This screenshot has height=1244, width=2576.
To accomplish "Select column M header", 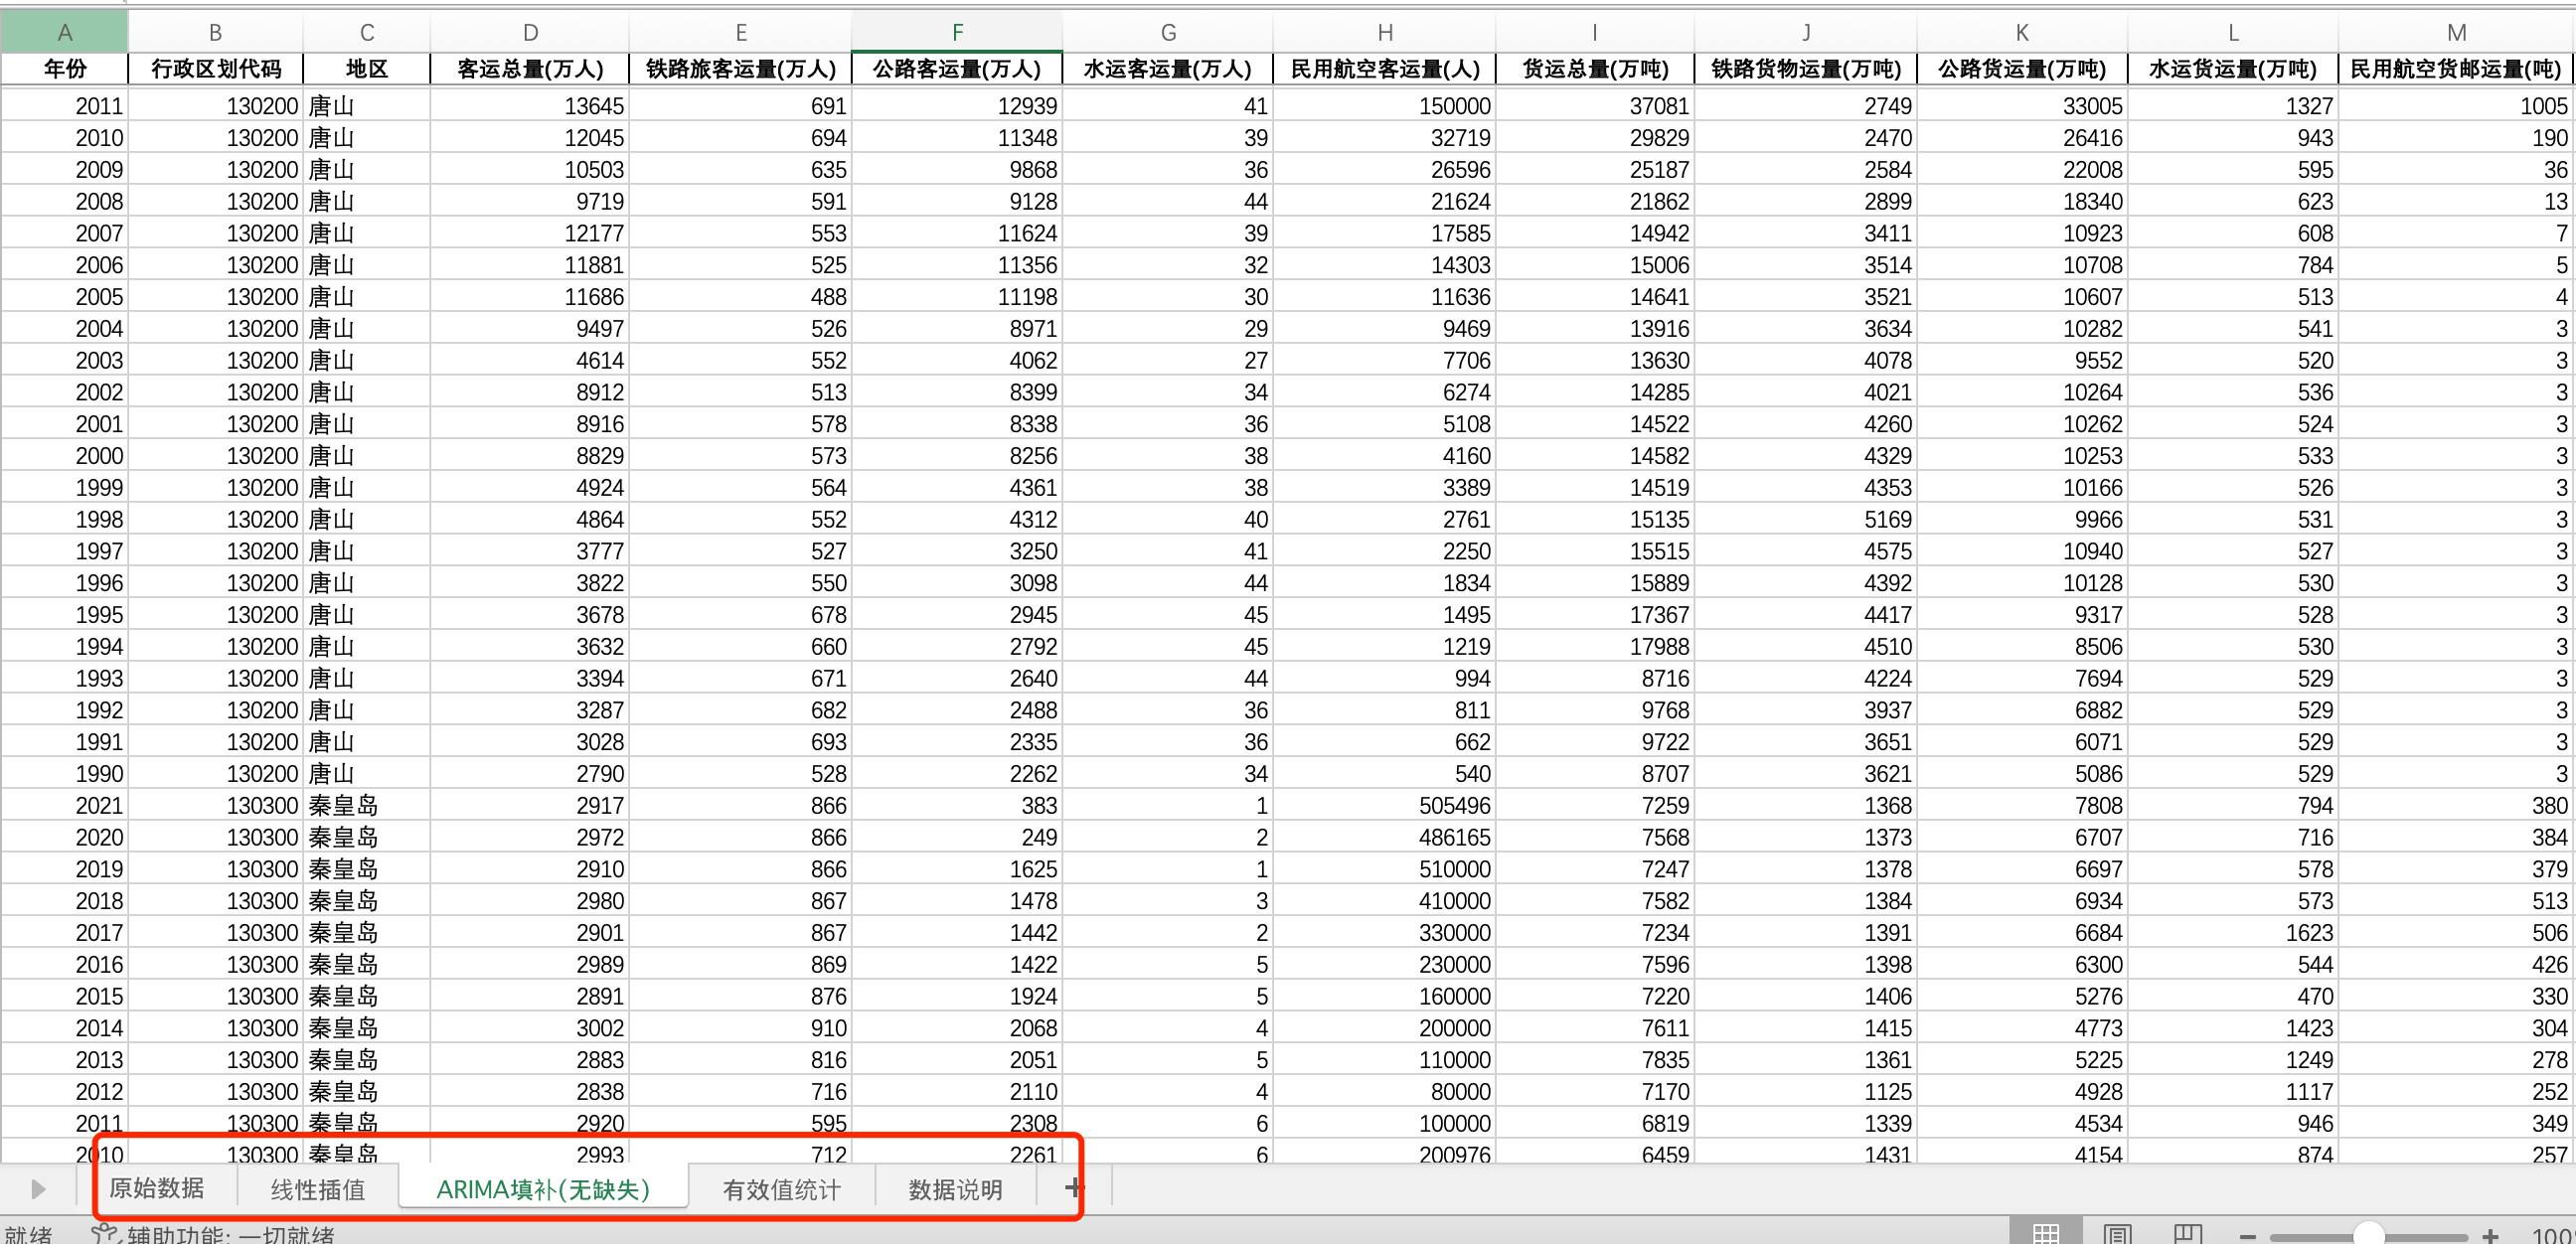I will coord(2455,33).
